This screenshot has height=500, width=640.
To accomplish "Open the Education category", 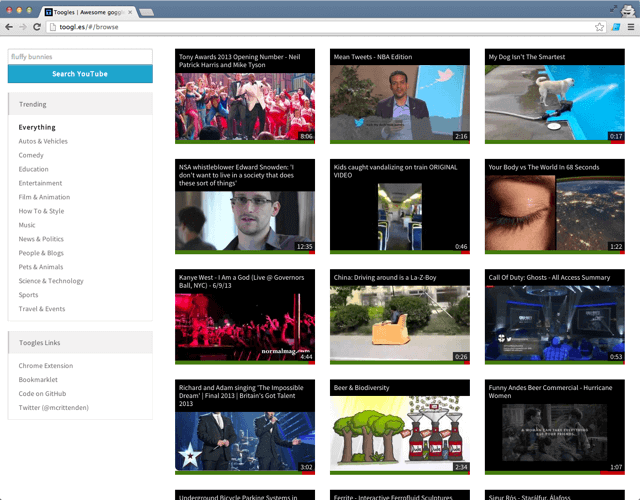I will click(x=33, y=169).
